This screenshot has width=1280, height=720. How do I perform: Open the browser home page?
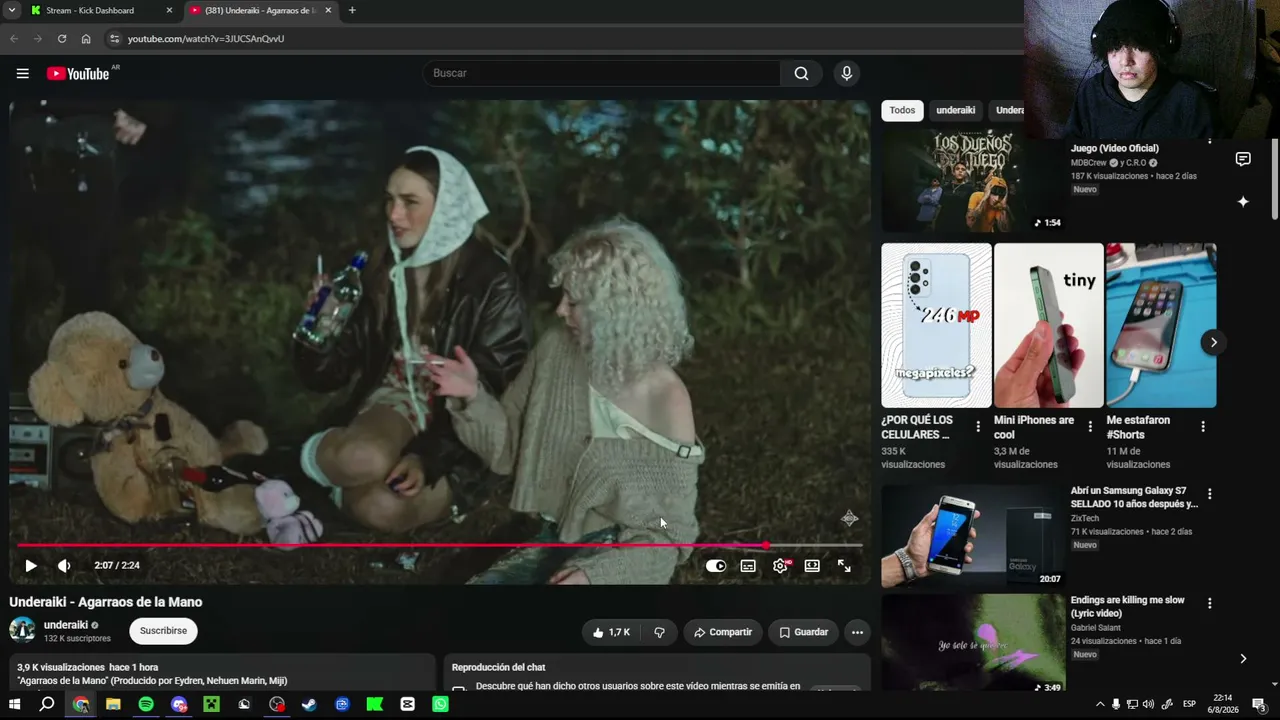(86, 39)
